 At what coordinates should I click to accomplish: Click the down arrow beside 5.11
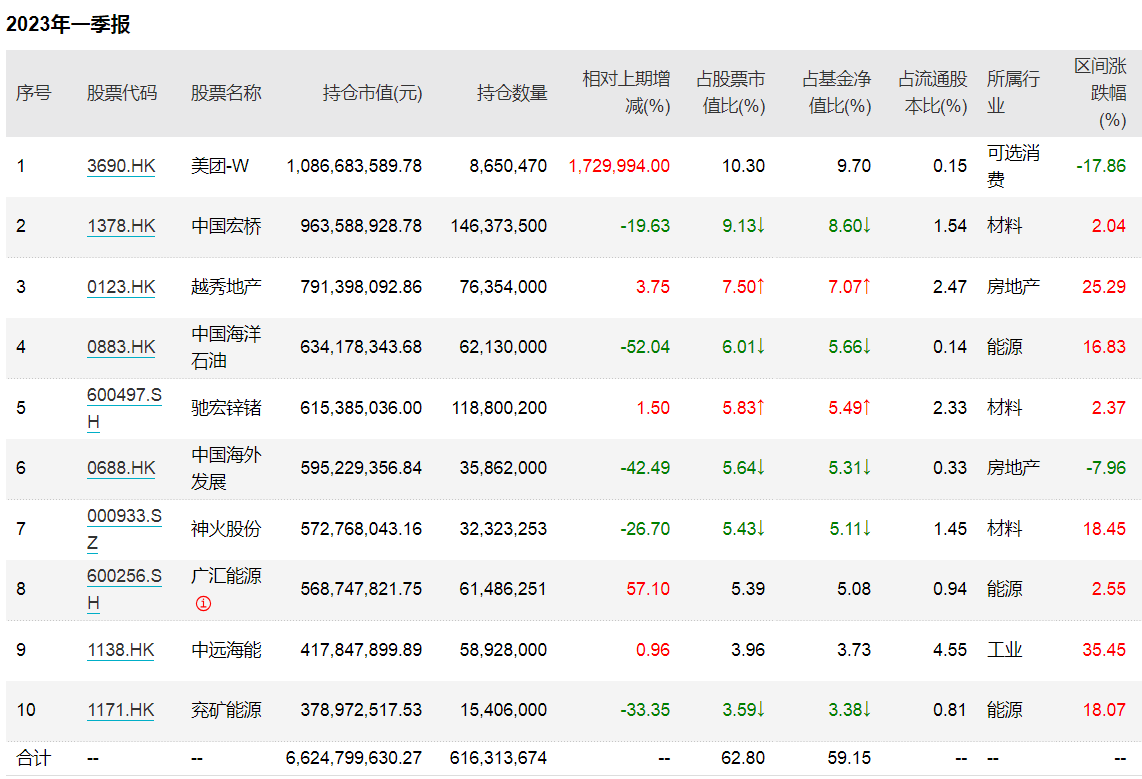866,529
